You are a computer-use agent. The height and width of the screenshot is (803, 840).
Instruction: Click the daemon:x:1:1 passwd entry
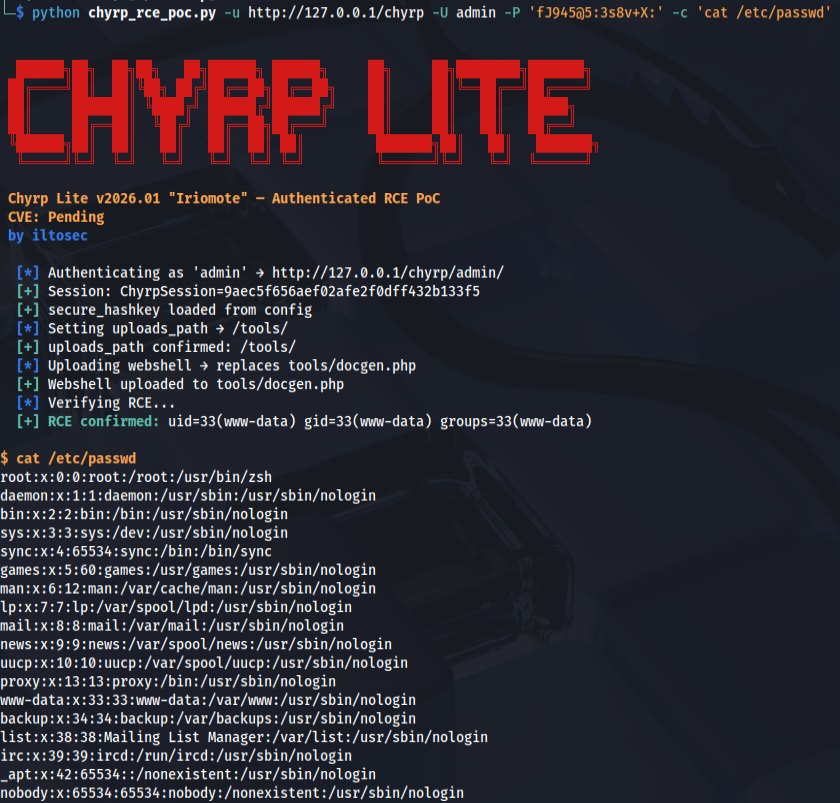pyautogui.click(x=188, y=496)
